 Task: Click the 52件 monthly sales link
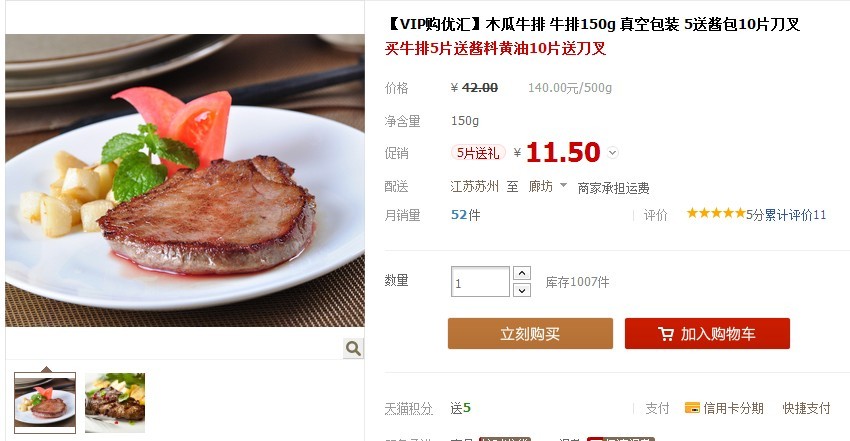coord(466,215)
